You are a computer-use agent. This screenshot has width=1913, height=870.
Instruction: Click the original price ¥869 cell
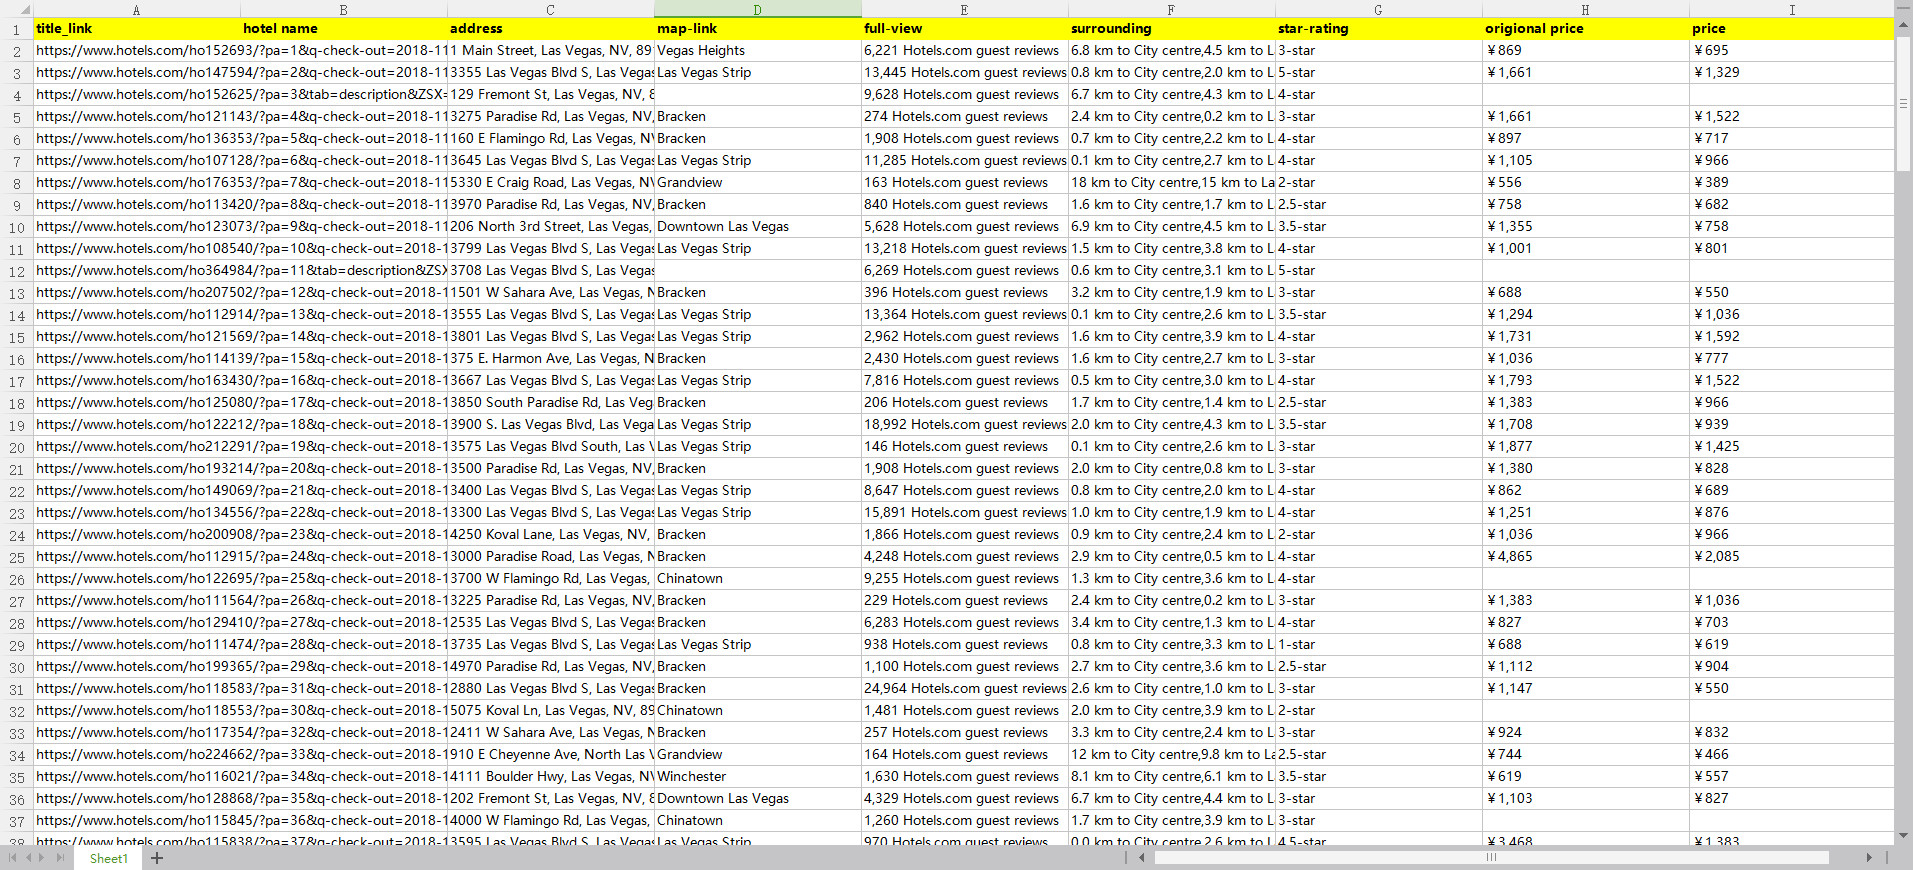(x=1585, y=51)
